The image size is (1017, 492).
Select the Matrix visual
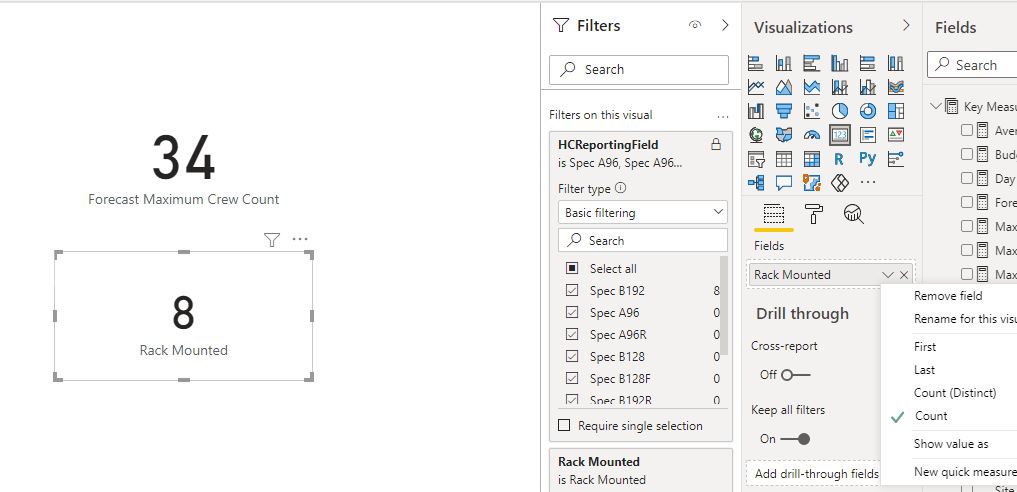tap(811, 159)
